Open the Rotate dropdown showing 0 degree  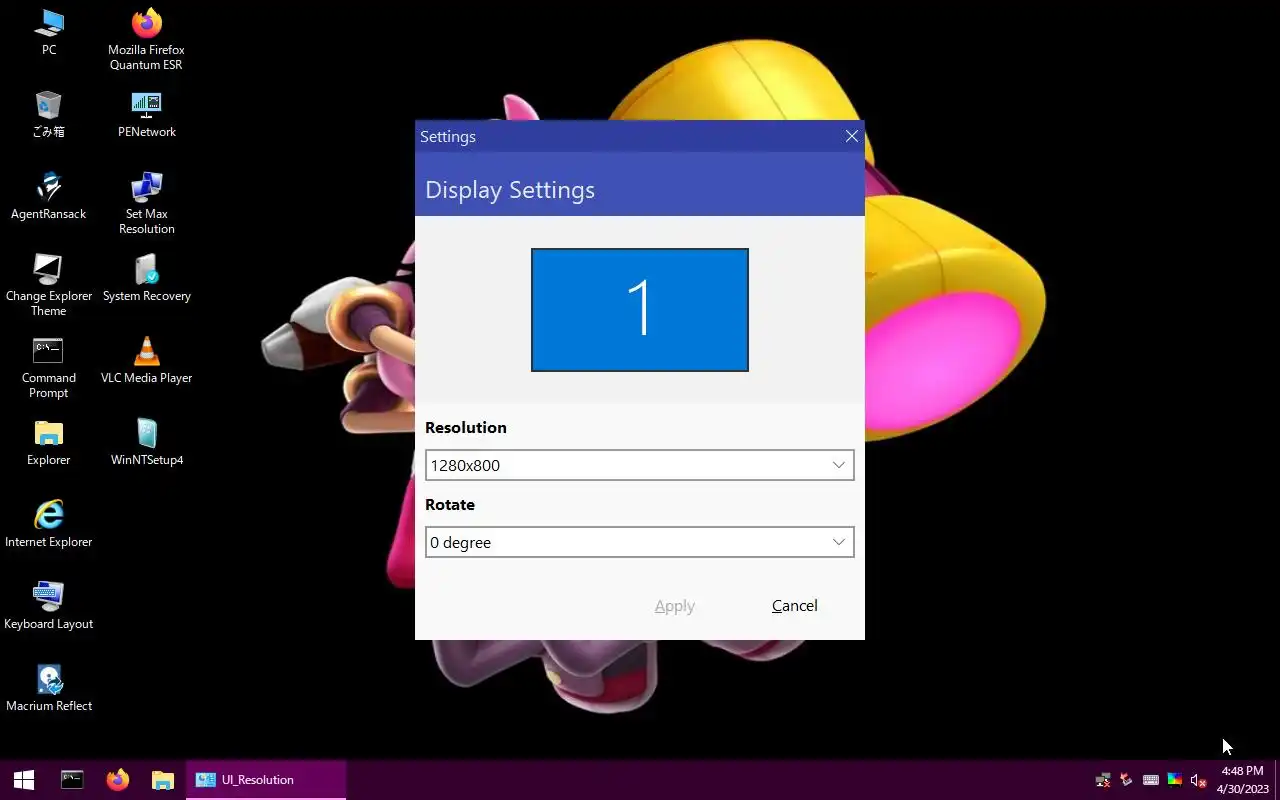[640, 542]
